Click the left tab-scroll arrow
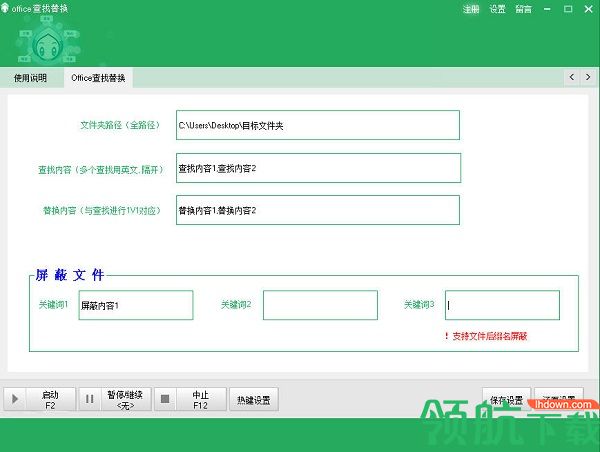This screenshot has width=600, height=452. coord(572,77)
